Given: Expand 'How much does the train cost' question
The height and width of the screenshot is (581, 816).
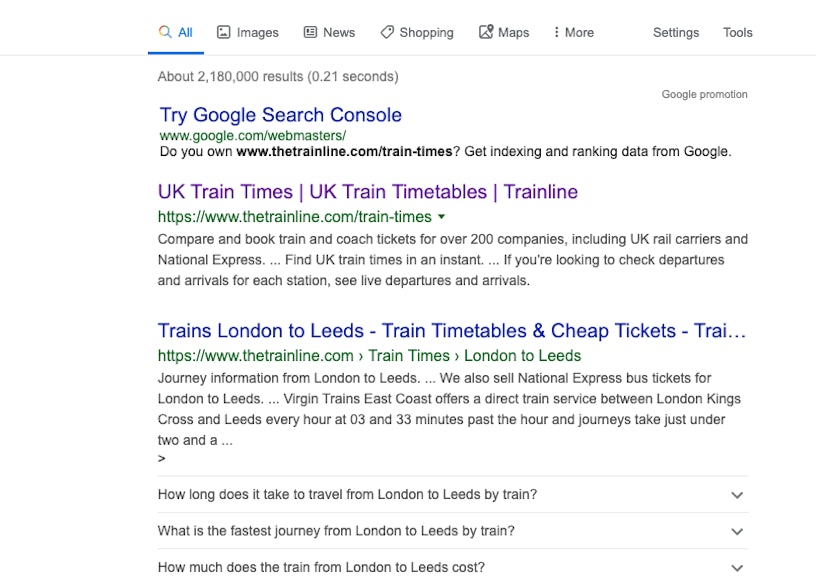Looking at the screenshot, I should click(737, 568).
